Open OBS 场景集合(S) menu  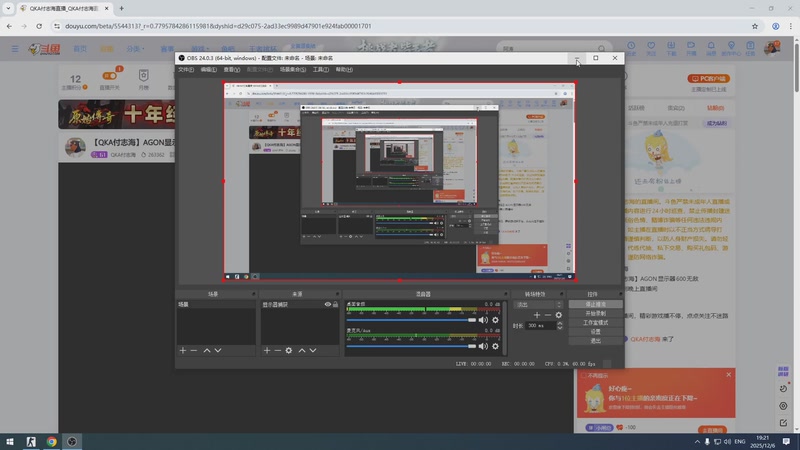(293, 69)
